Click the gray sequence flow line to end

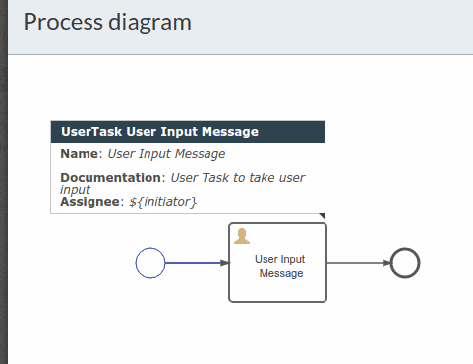click(355, 263)
